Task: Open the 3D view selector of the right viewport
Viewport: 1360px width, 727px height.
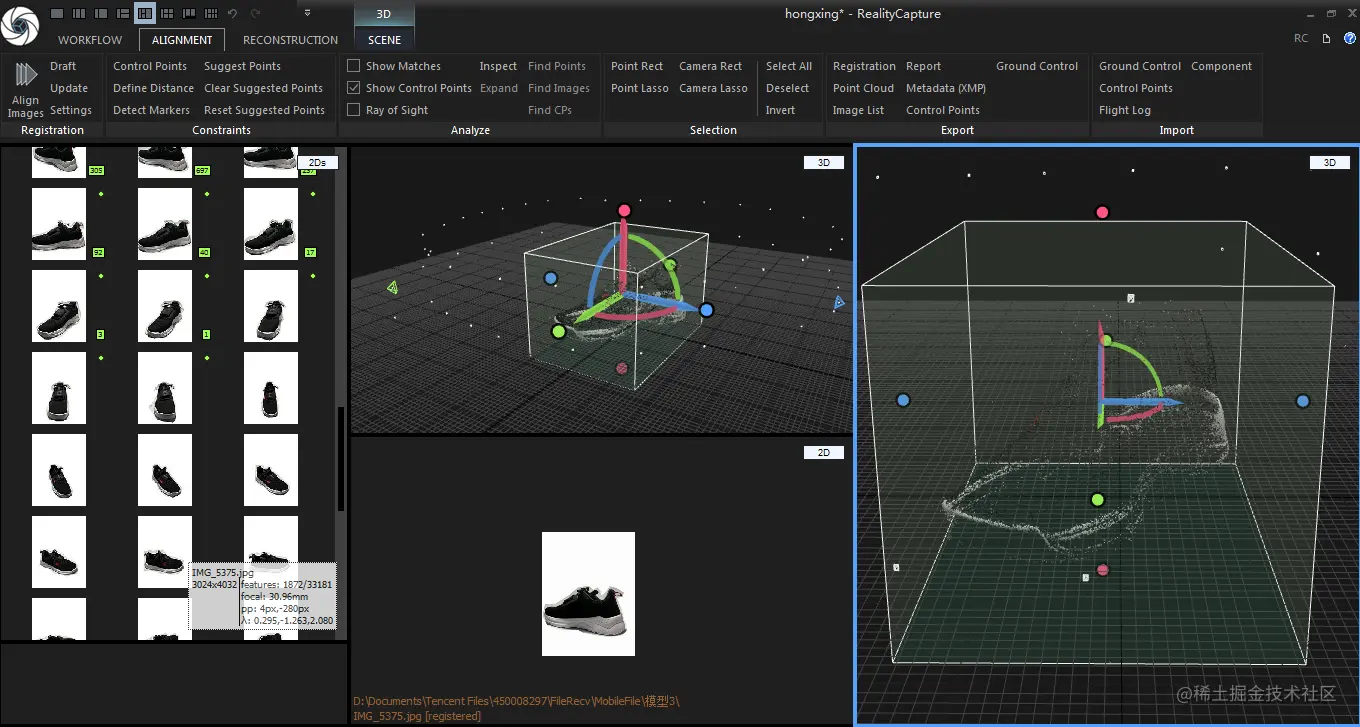Action: tap(1330, 162)
